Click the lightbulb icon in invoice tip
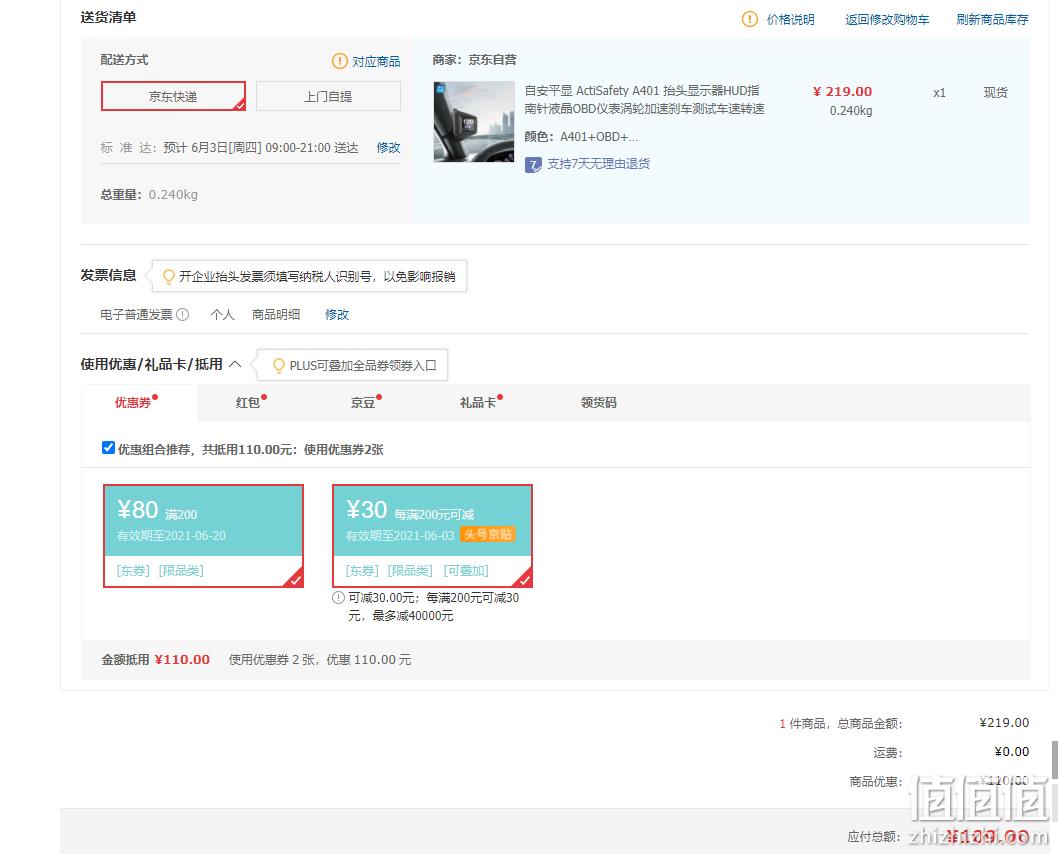Image resolution: width=1058 pixels, height=854 pixels. point(169,277)
